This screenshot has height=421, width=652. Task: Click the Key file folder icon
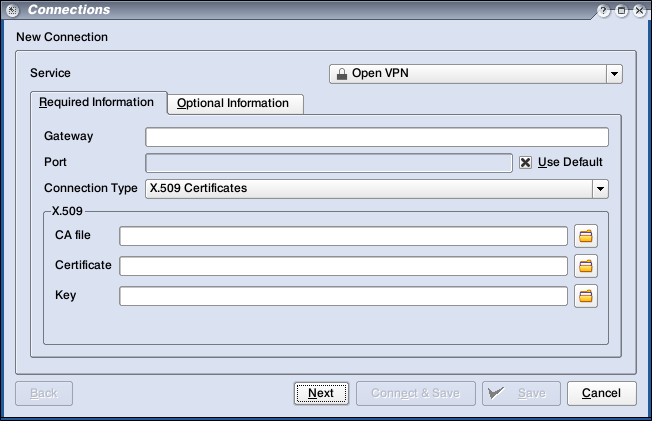pos(586,296)
